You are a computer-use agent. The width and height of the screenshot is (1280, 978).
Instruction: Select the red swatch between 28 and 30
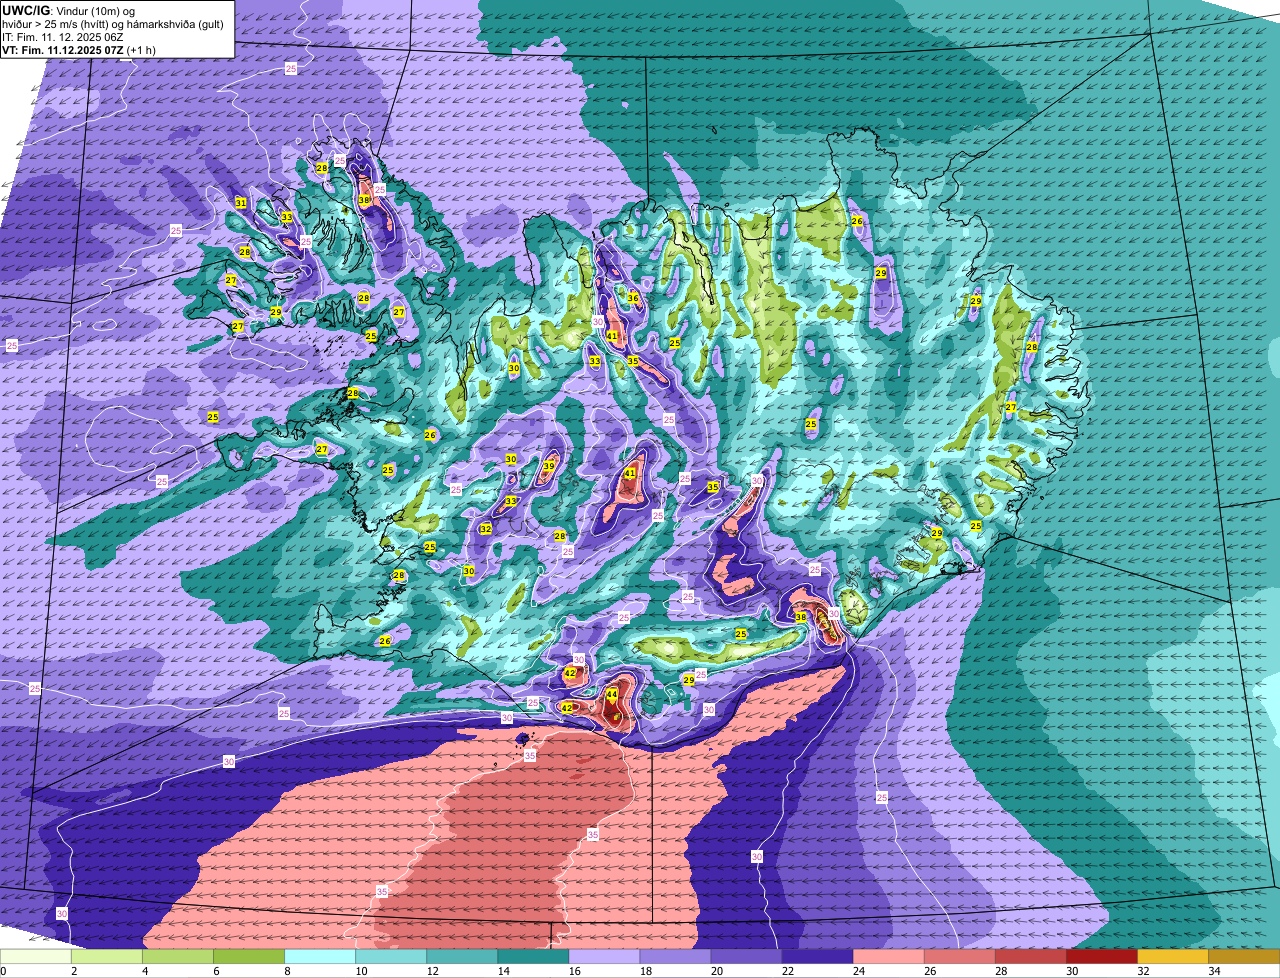(1030, 956)
